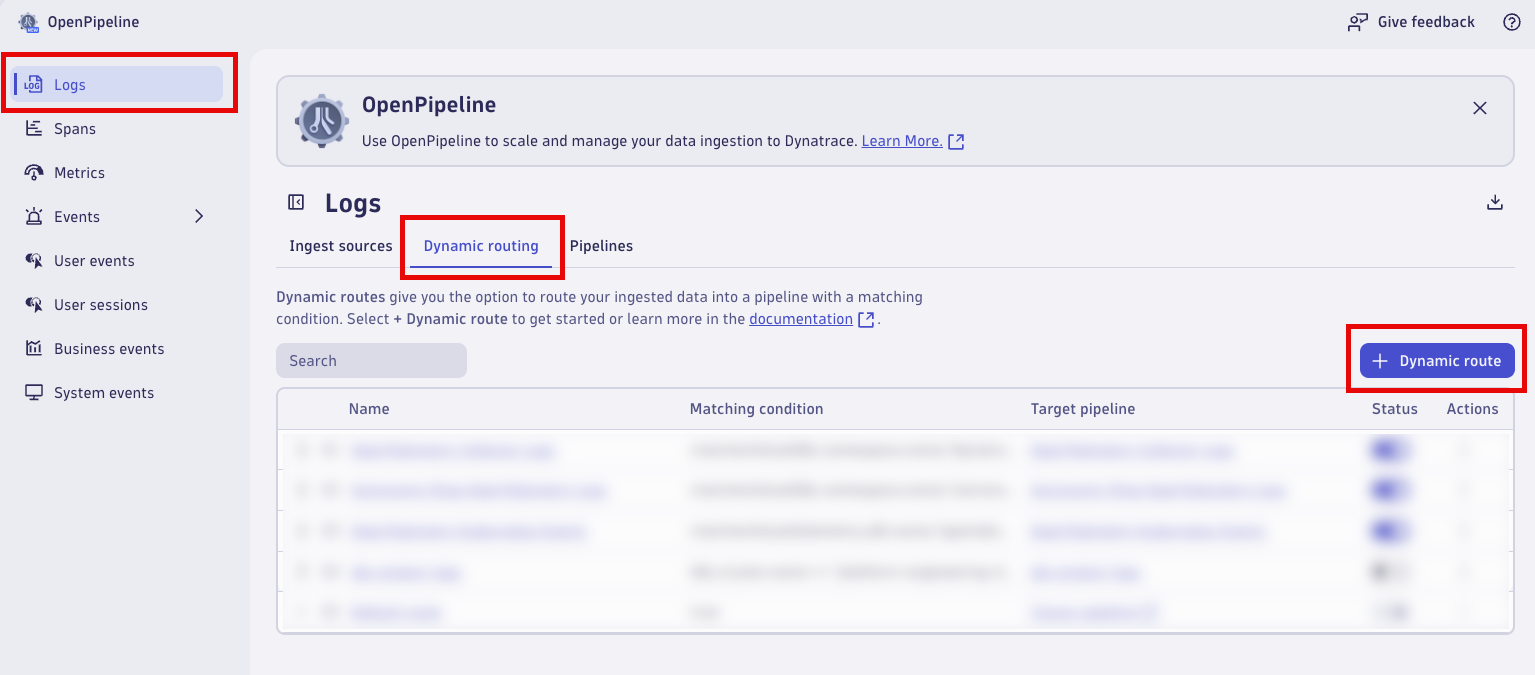This screenshot has width=1535, height=675.
Task: Switch to the Ingest sources tab
Action: click(341, 246)
